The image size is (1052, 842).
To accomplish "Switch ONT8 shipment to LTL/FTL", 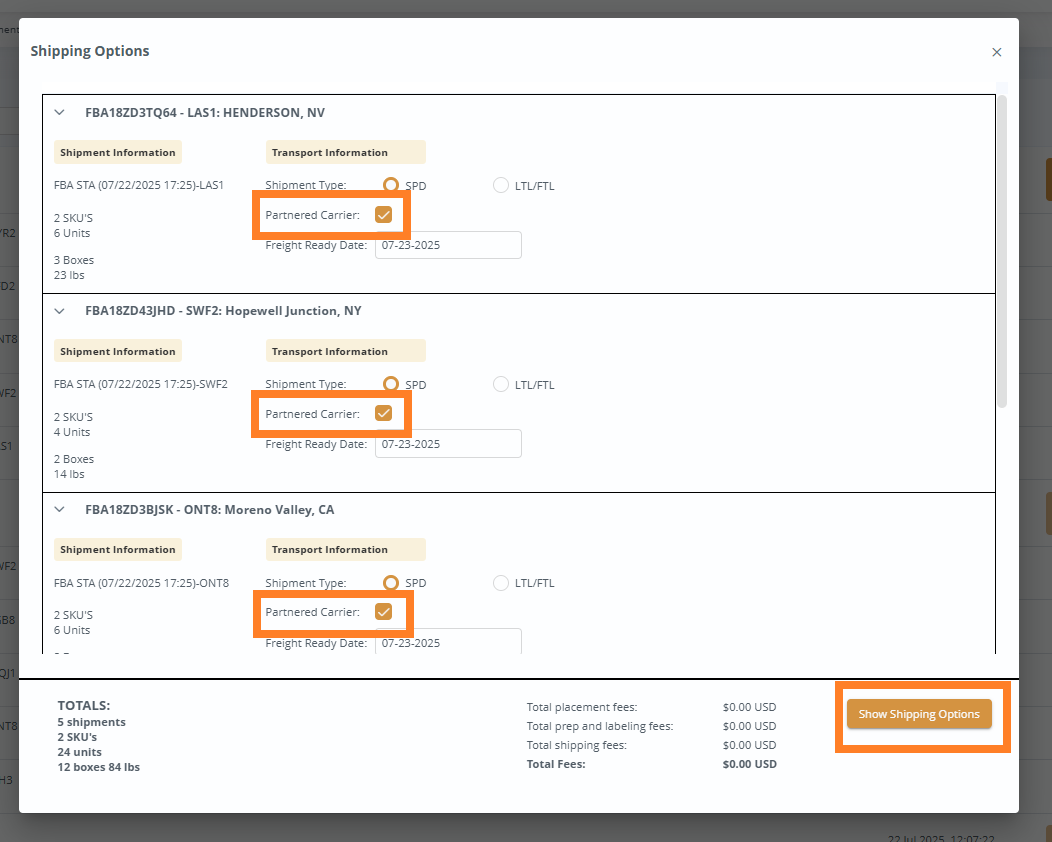I will tap(501, 583).
